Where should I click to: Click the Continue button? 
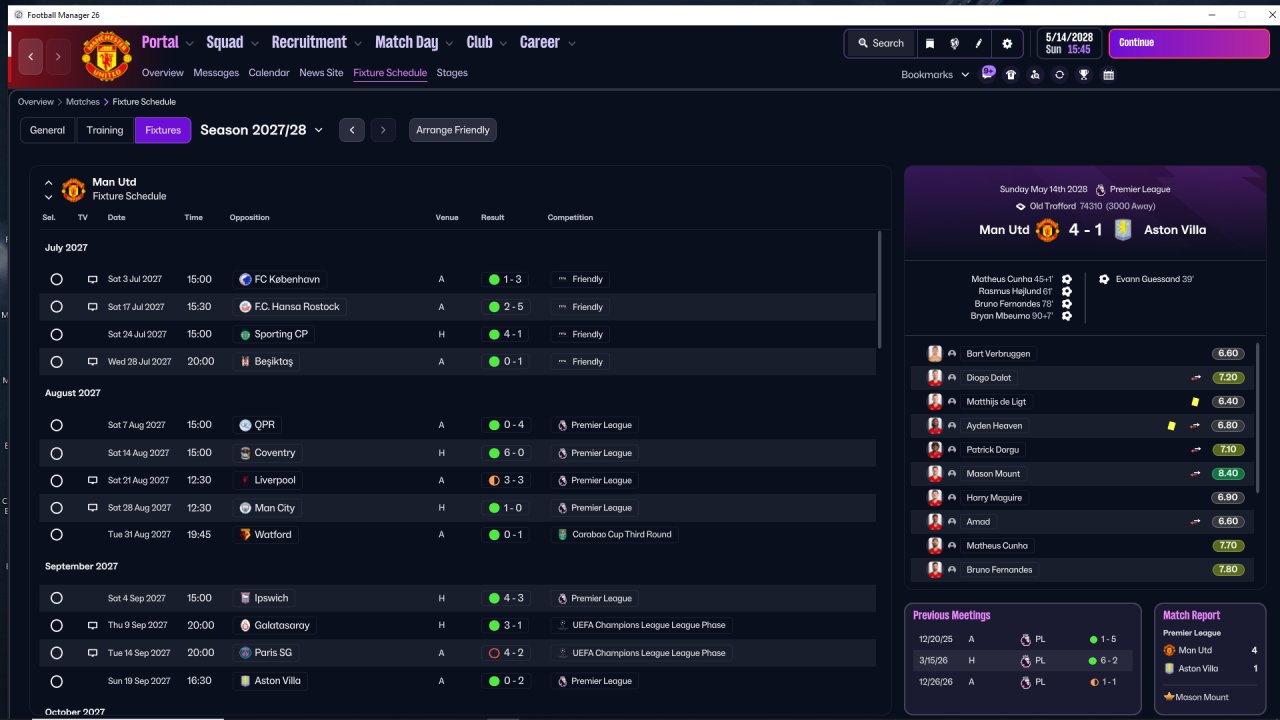click(x=1188, y=43)
